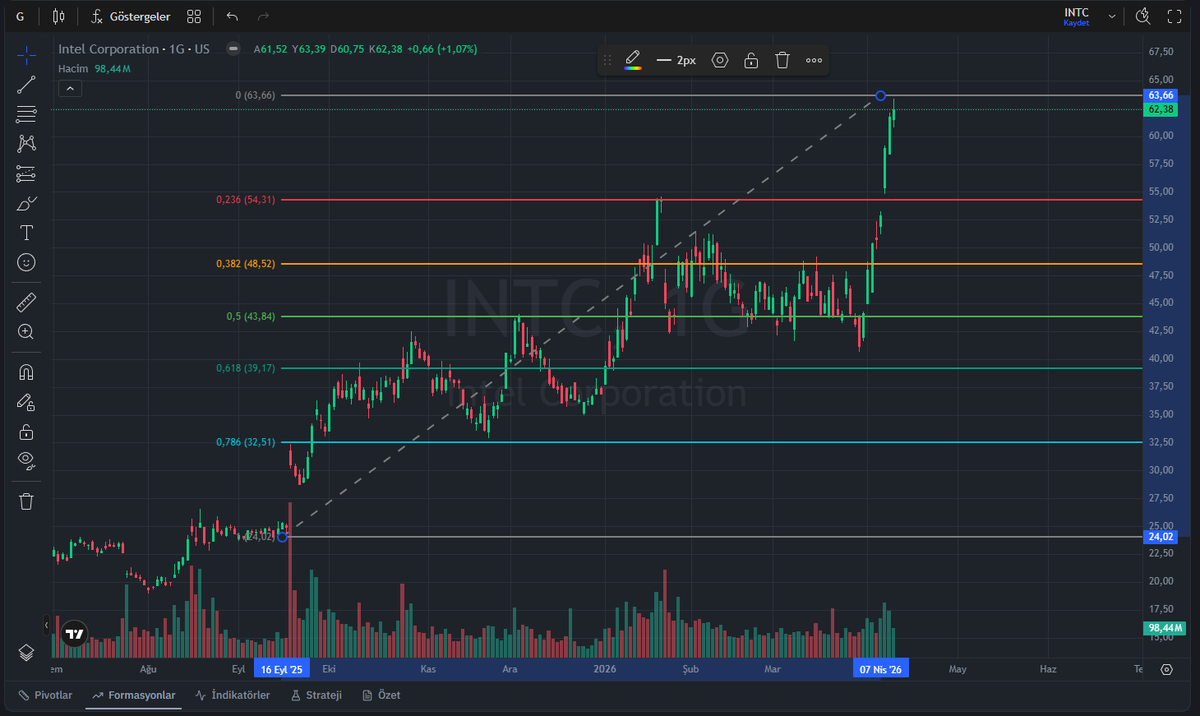This screenshot has height=716, width=1200.
Task: Click the 62,38 current price label
Action: point(1161,109)
